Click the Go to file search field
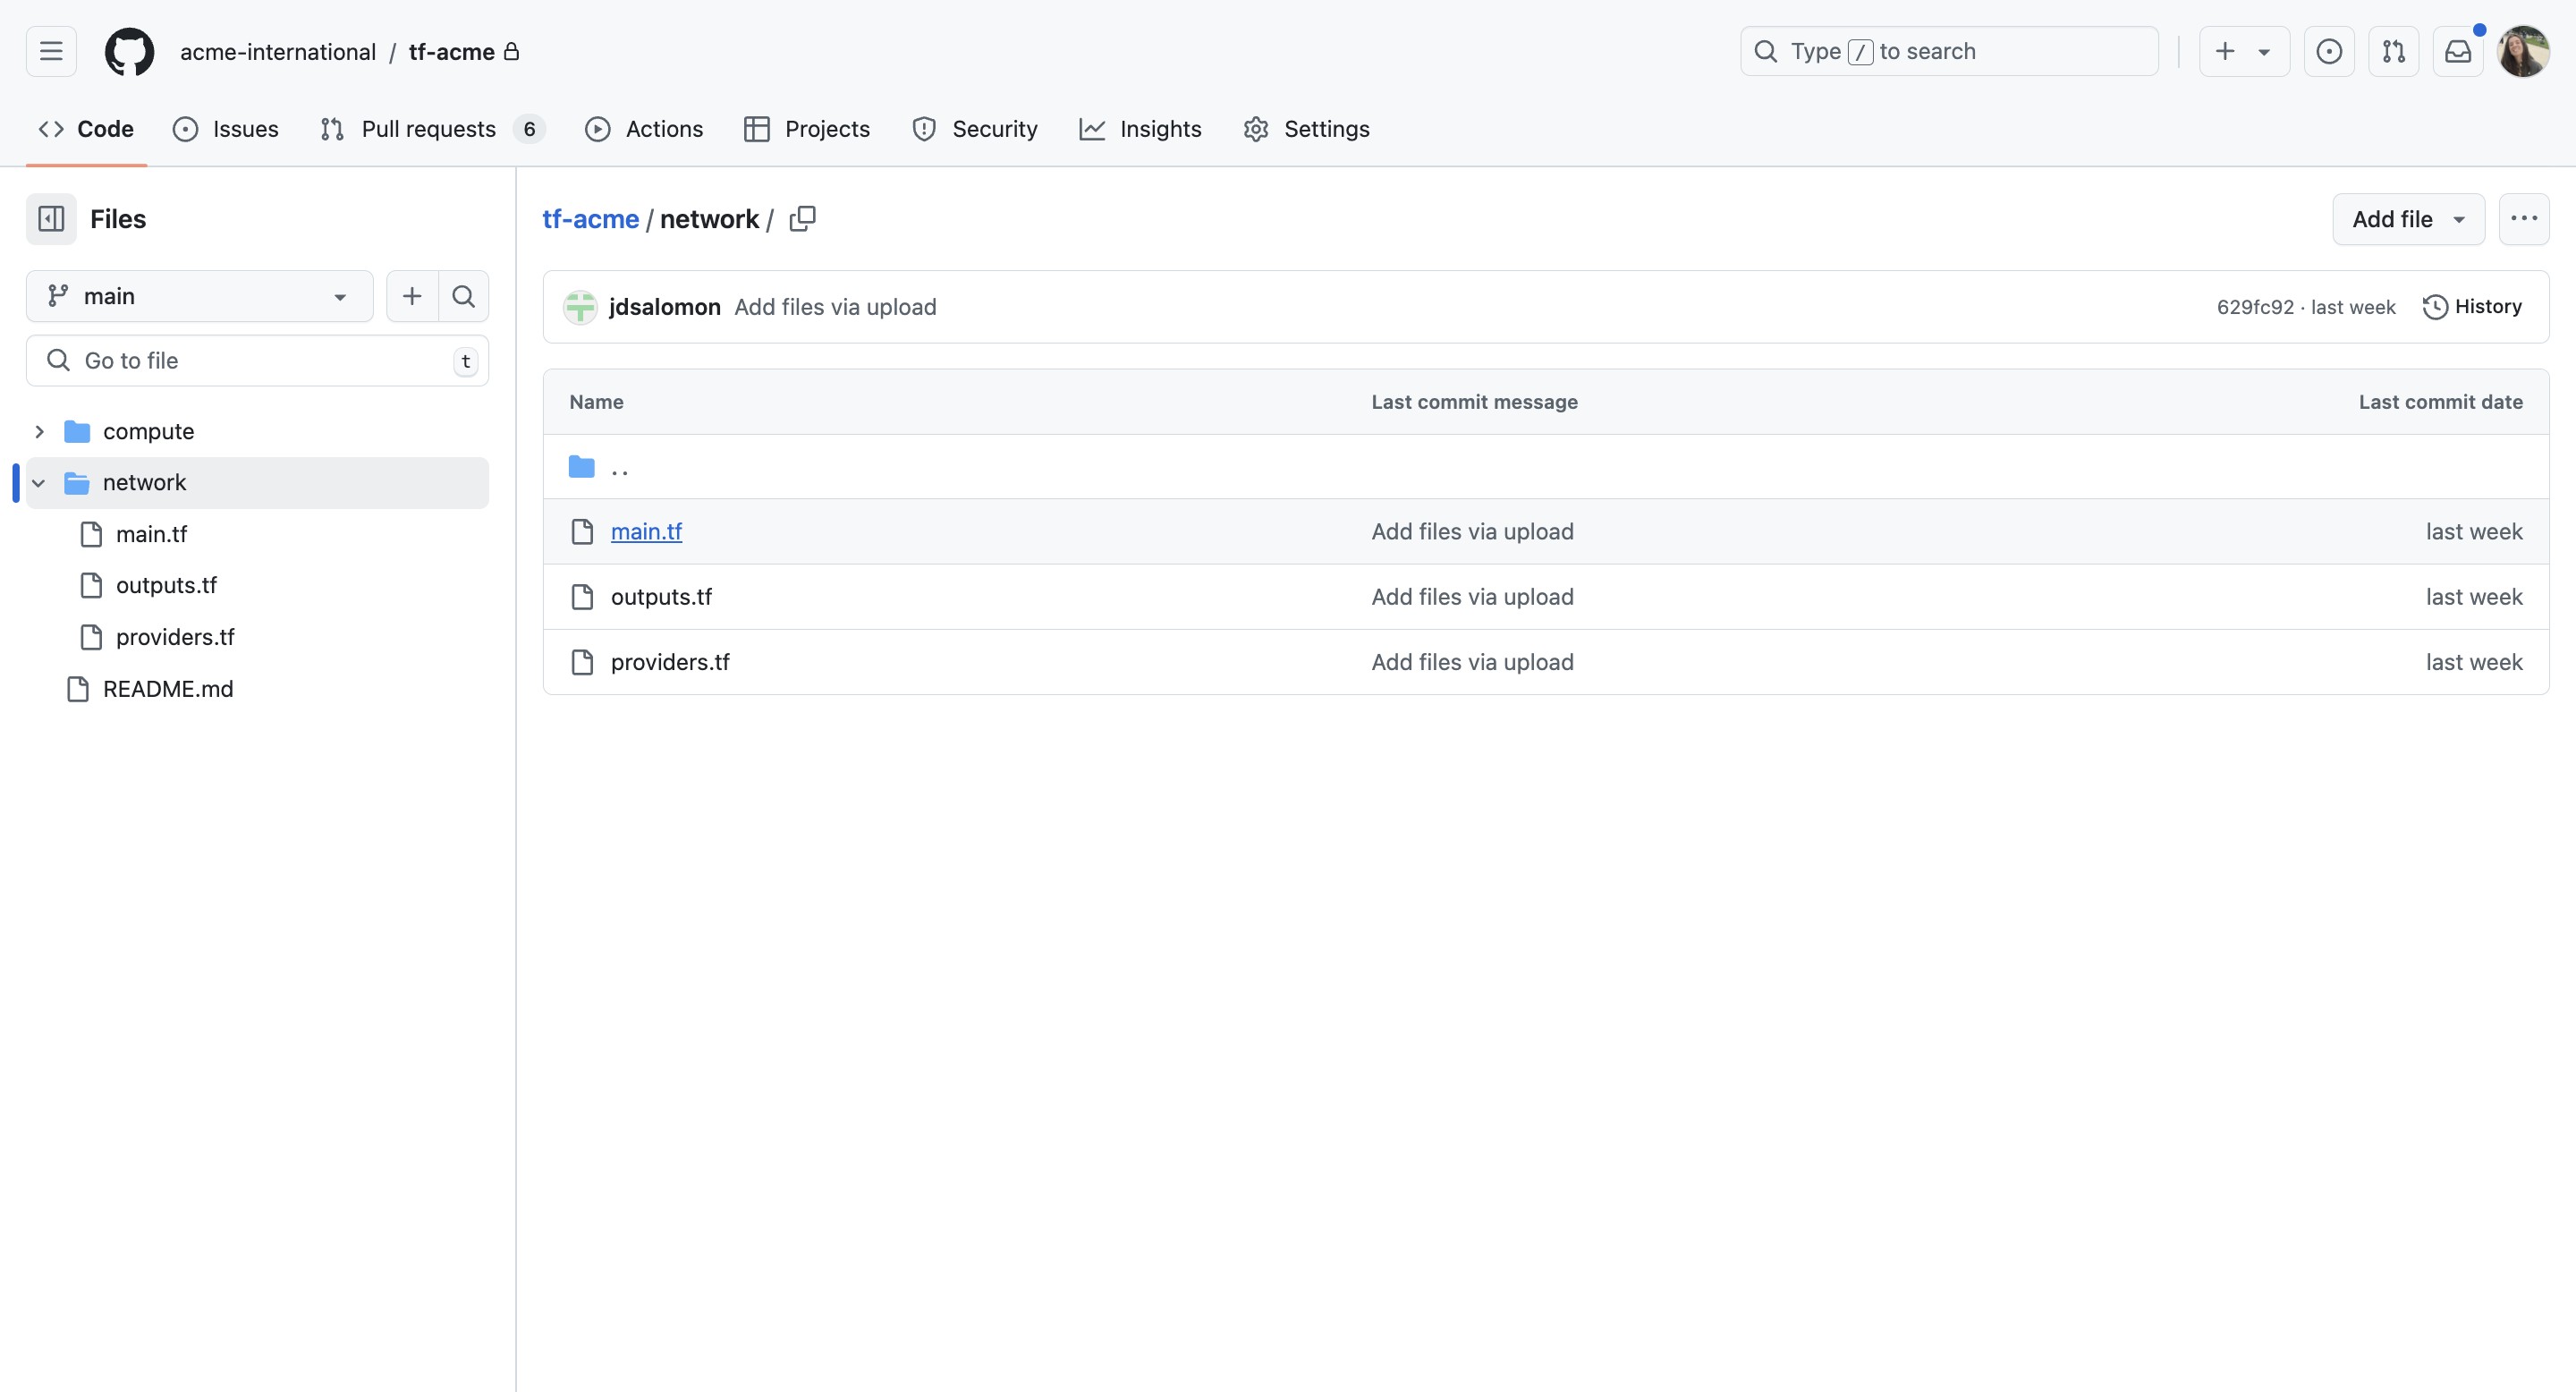2576x1392 pixels. [x=256, y=361]
